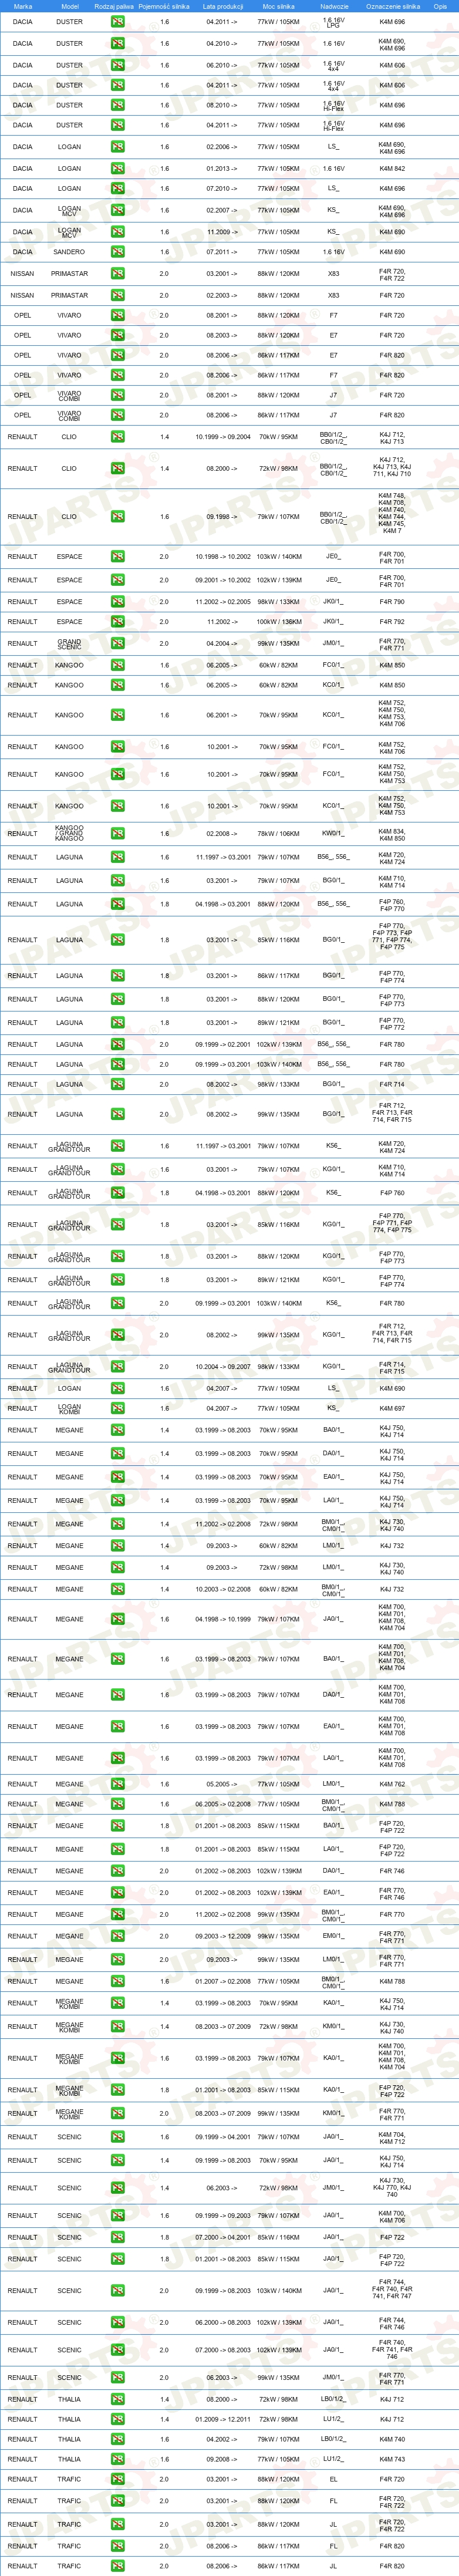Click the fuel icon for Opel Vivaro 08.2003
The height and width of the screenshot is (2576, 459).
point(117,335)
